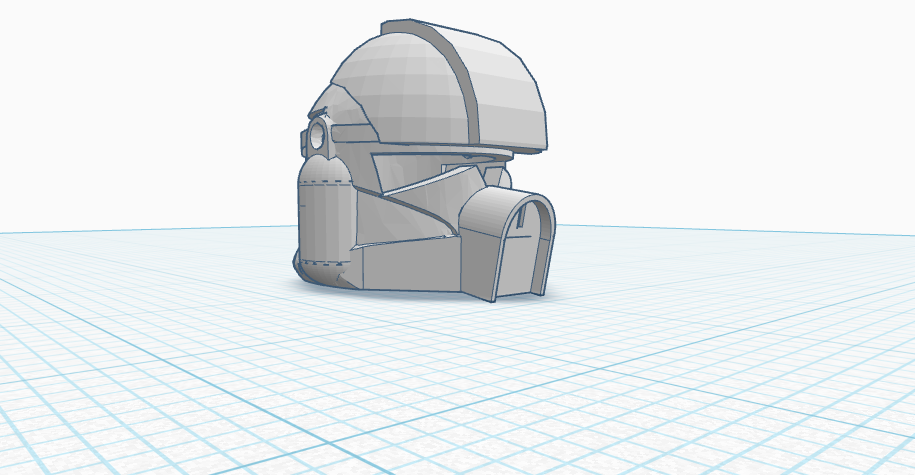Select the circular ring hole on helmet

[317, 137]
